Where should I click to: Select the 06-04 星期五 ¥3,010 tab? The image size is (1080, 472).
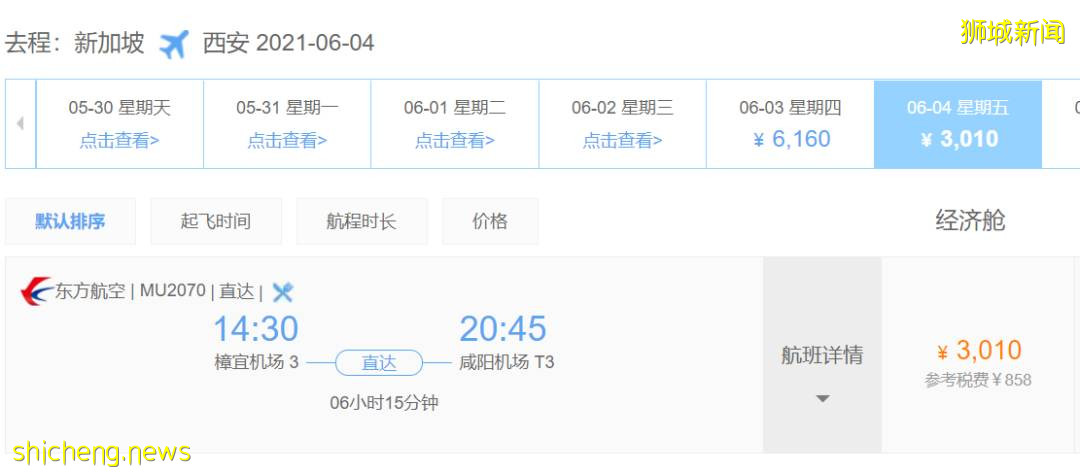point(958,124)
